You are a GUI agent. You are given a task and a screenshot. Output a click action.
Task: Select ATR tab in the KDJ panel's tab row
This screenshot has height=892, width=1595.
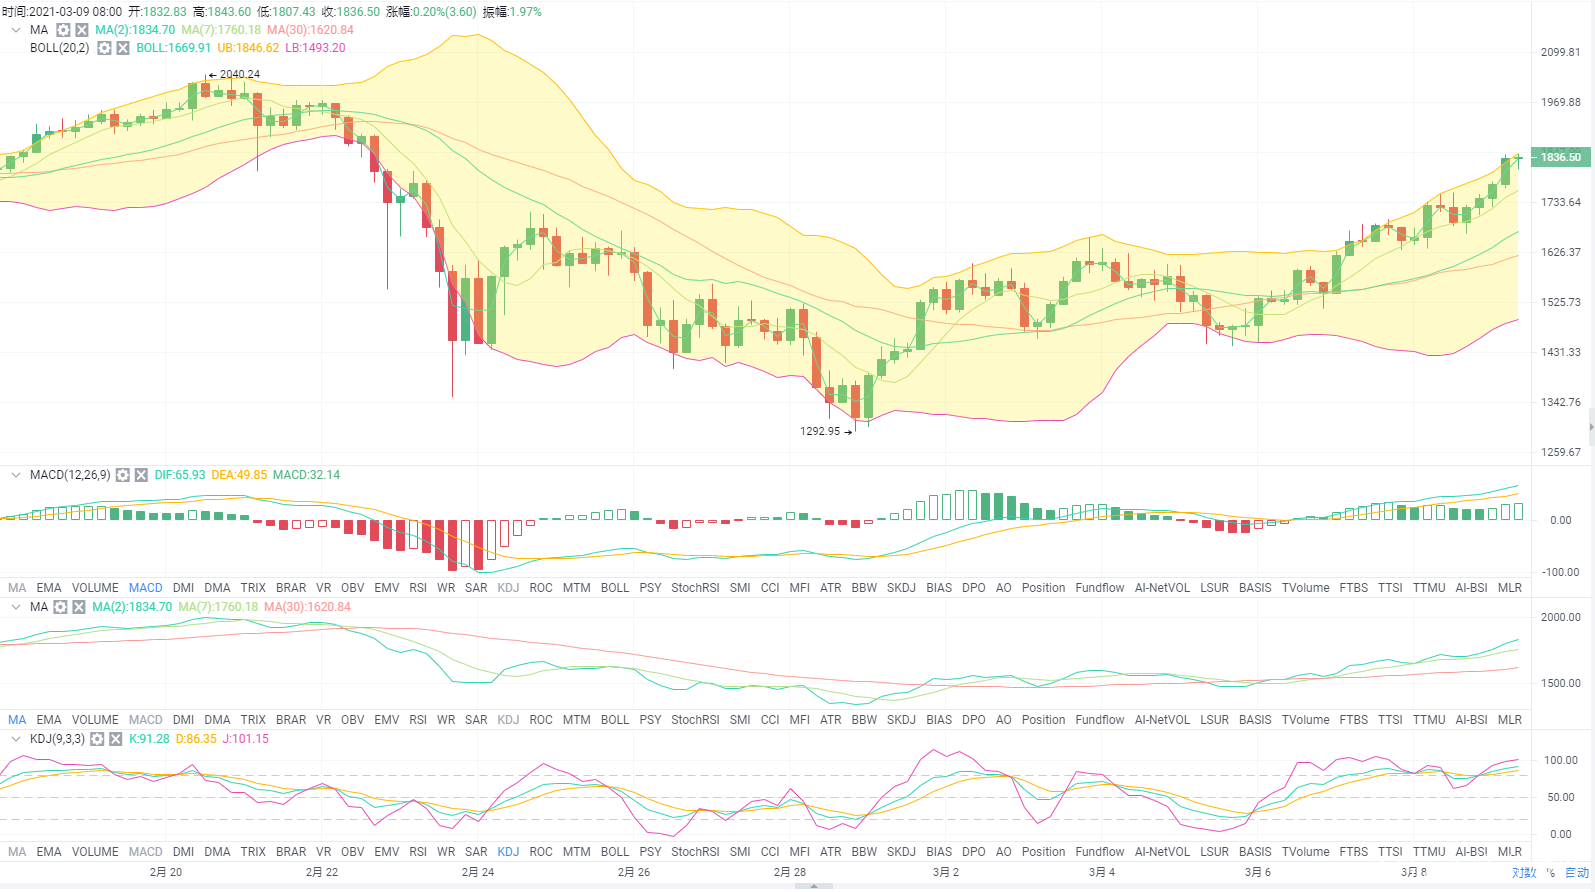coord(831,852)
